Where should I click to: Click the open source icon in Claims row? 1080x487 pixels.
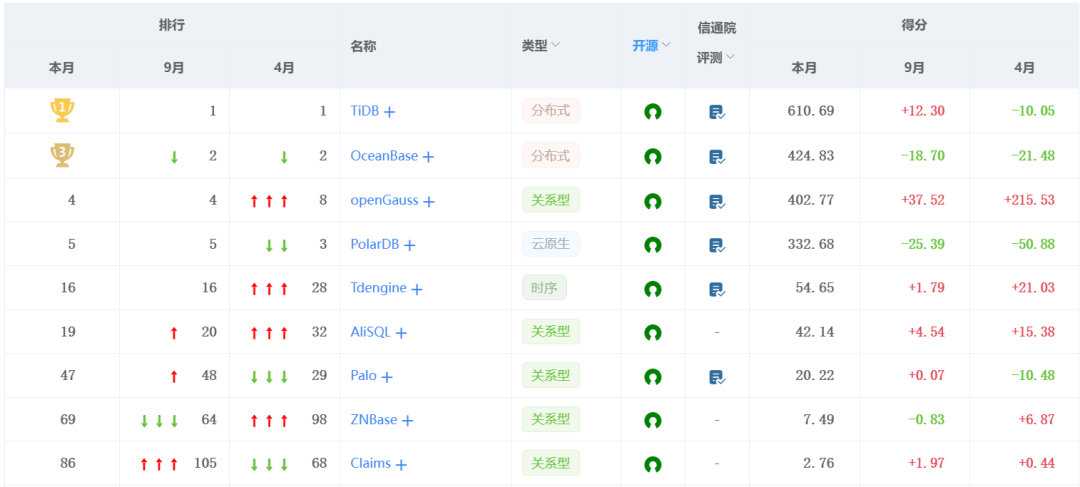point(652,464)
